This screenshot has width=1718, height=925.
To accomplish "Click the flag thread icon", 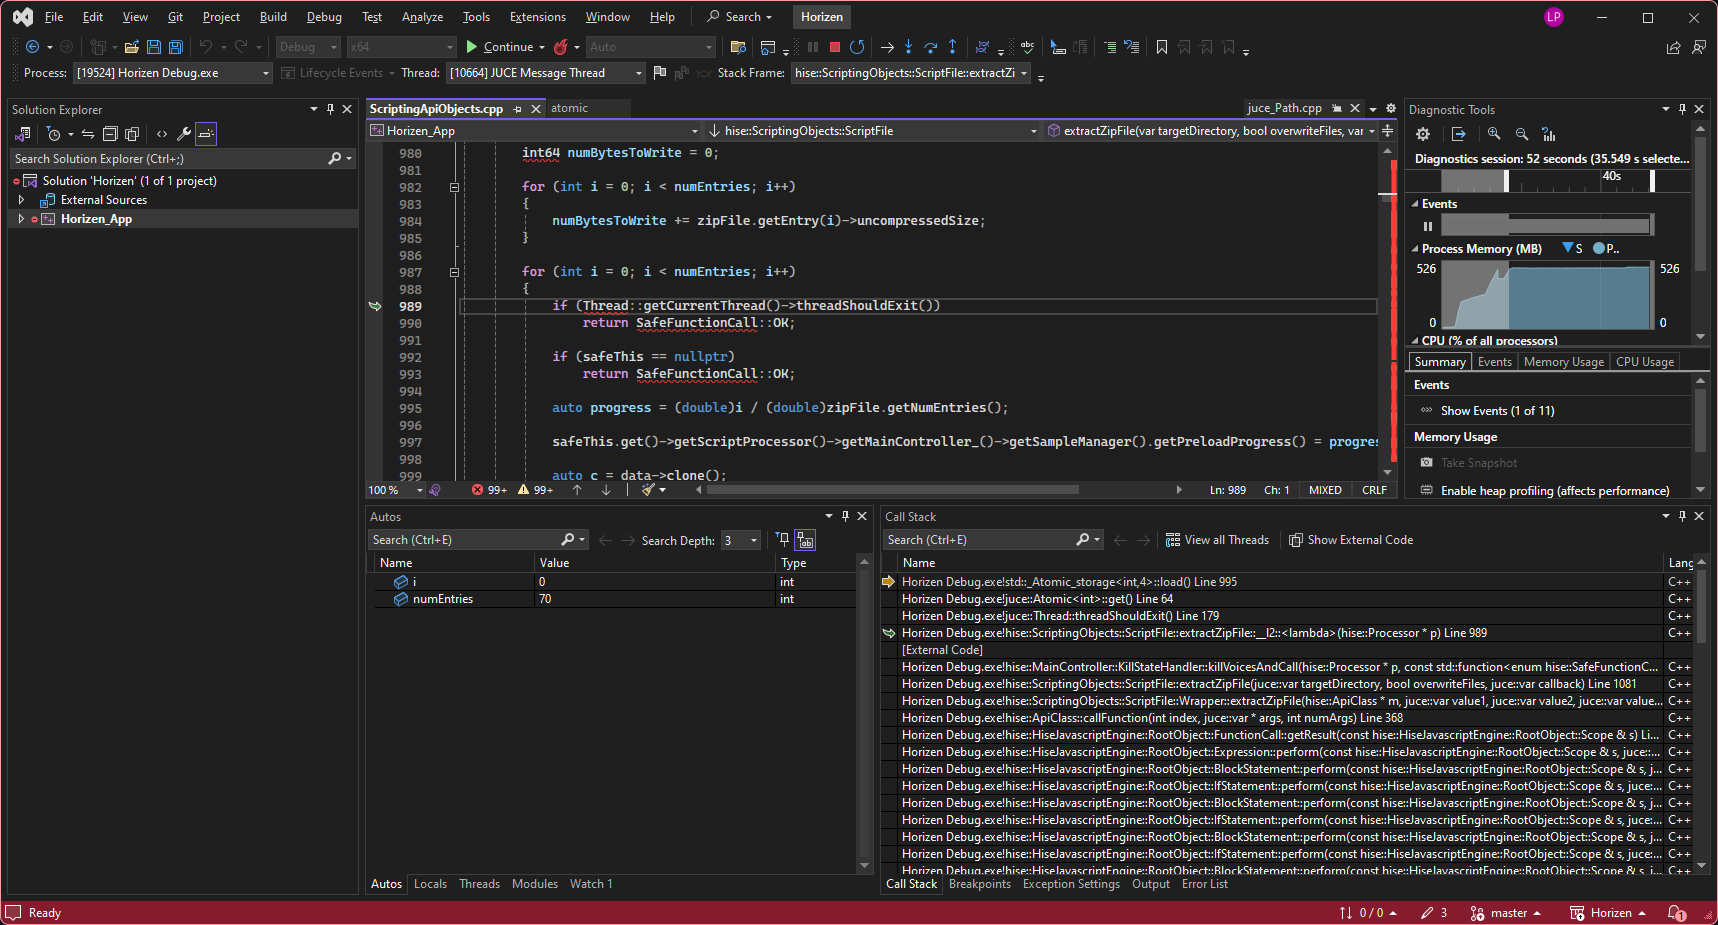I will pos(659,72).
